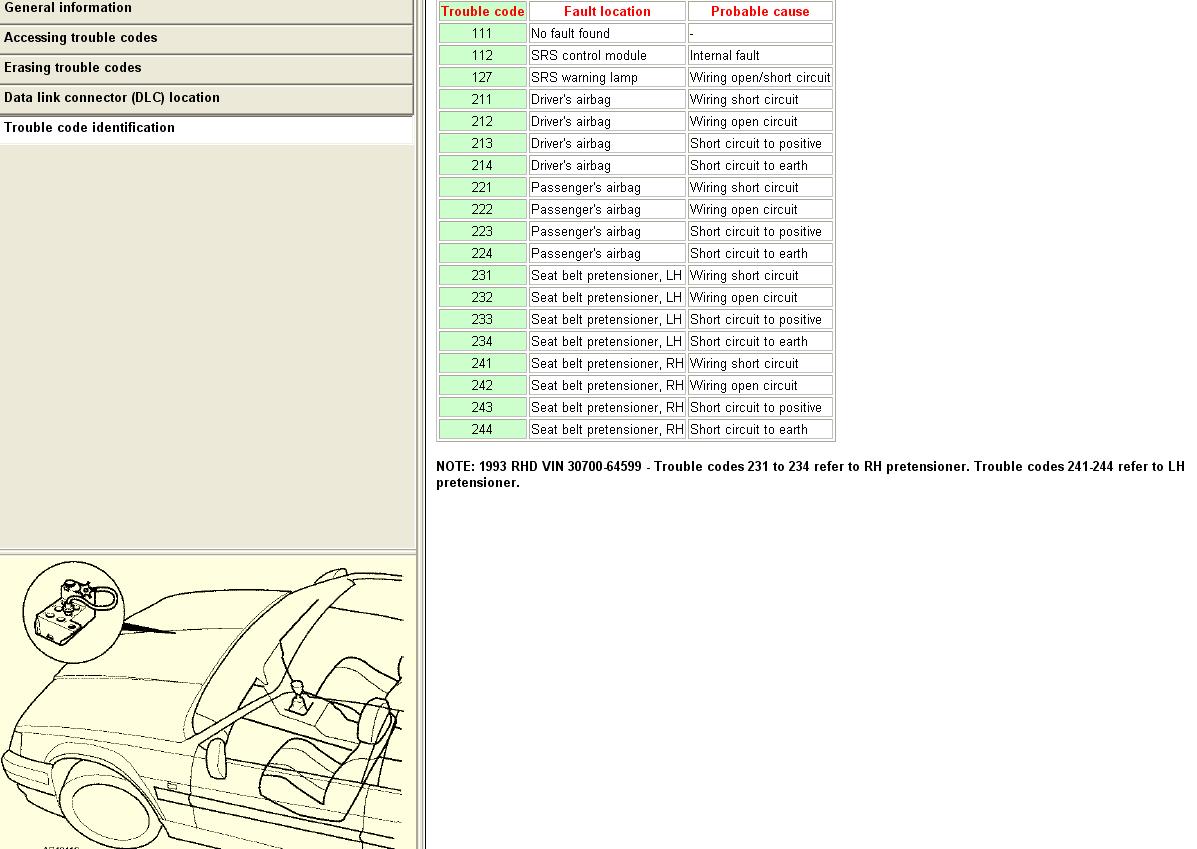The image size is (1197, 849).
Task: Select Accessing trouble codes in sidebar
Action: click(81, 38)
